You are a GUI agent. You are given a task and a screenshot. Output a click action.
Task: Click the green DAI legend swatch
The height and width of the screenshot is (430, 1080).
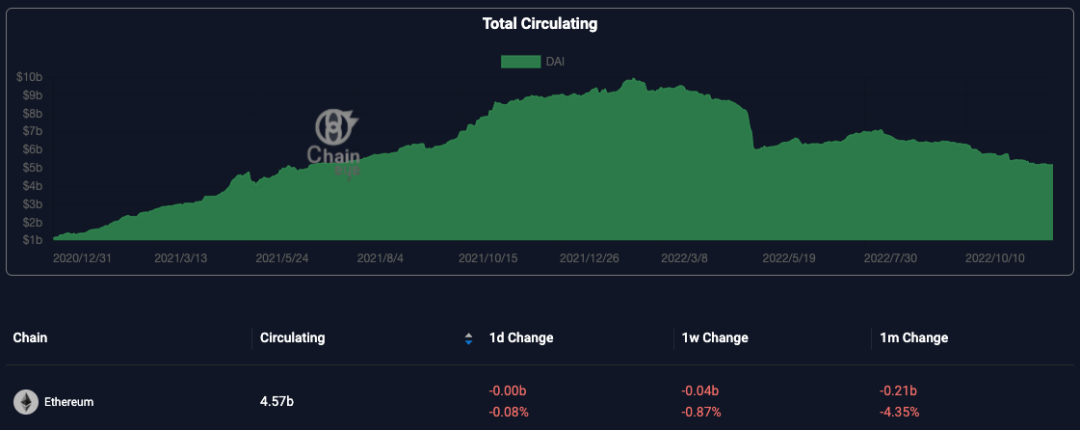pos(519,62)
